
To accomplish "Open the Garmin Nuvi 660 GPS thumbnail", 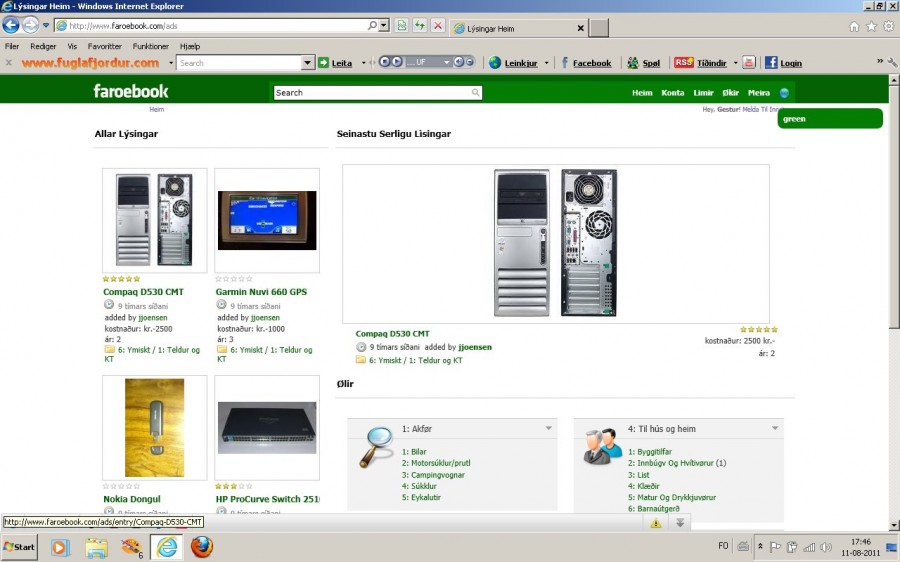I will tap(267, 220).
